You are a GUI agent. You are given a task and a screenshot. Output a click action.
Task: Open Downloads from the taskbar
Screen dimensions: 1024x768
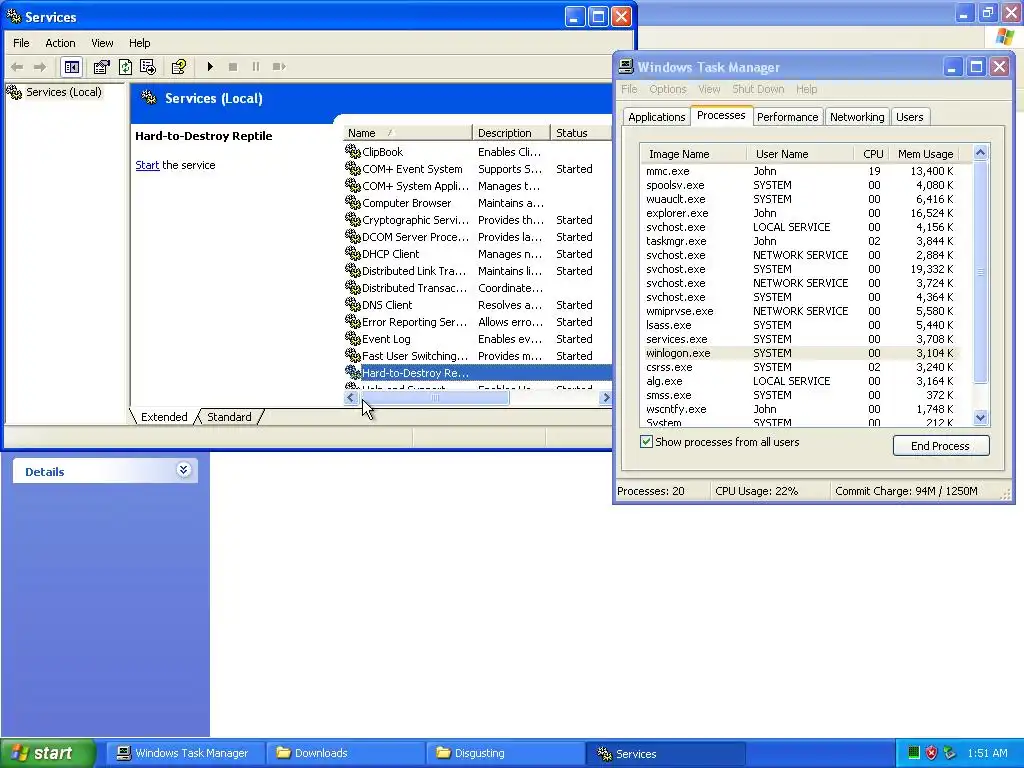point(344,753)
